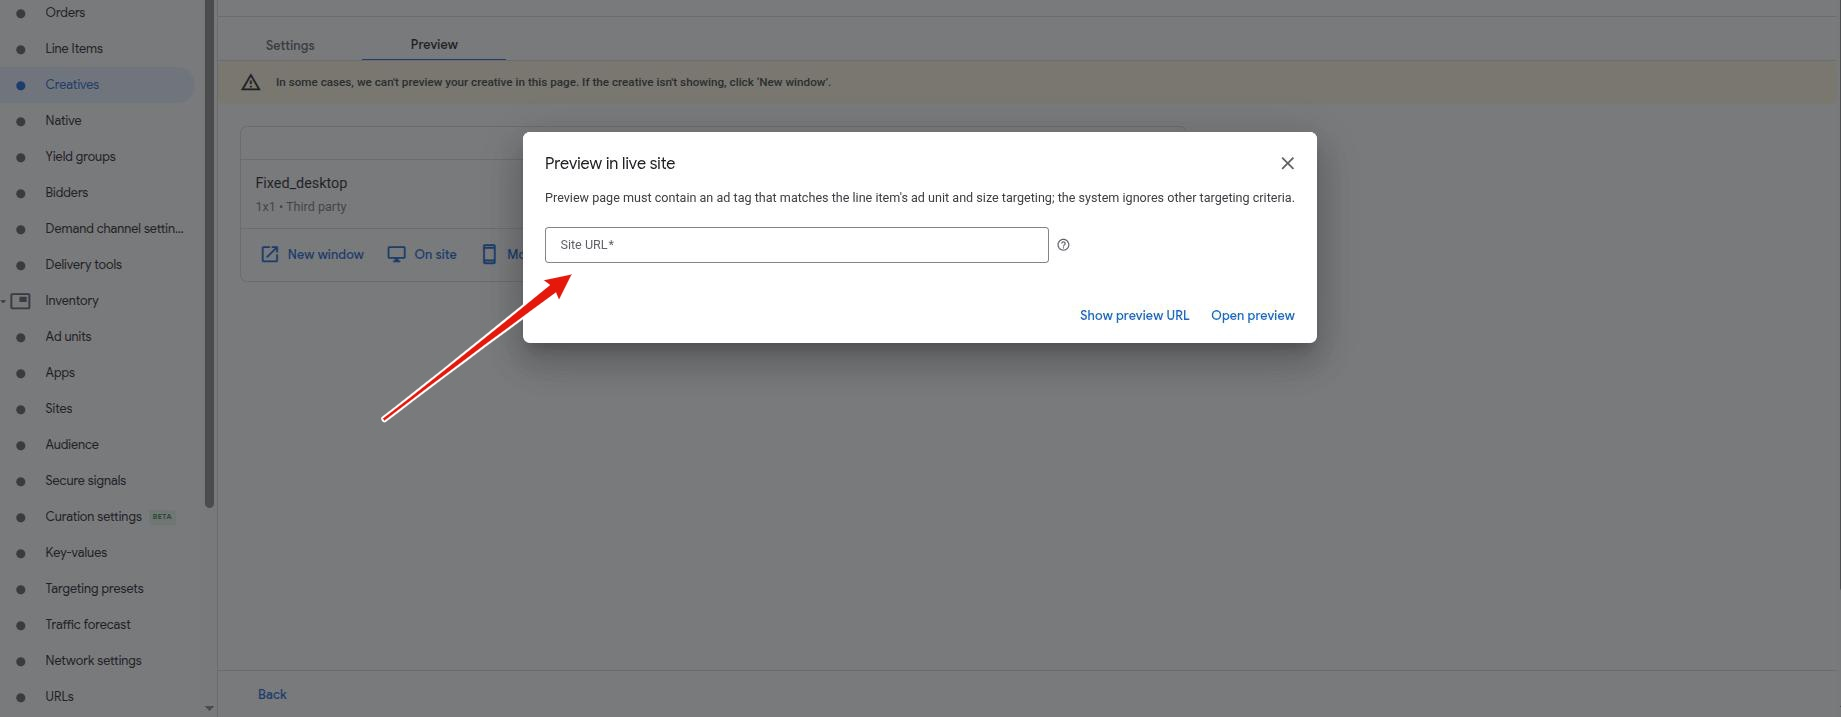The width and height of the screenshot is (1841, 717).
Task: Click Open preview button
Action: coord(1252,315)
